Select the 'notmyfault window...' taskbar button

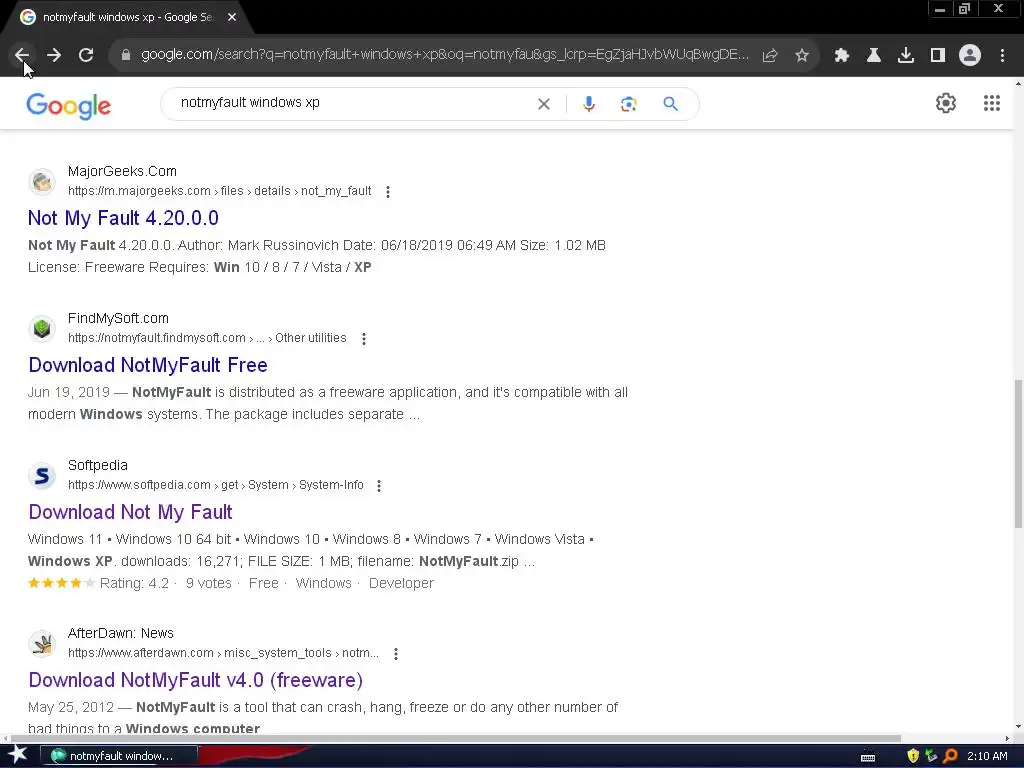coord(119,756)
